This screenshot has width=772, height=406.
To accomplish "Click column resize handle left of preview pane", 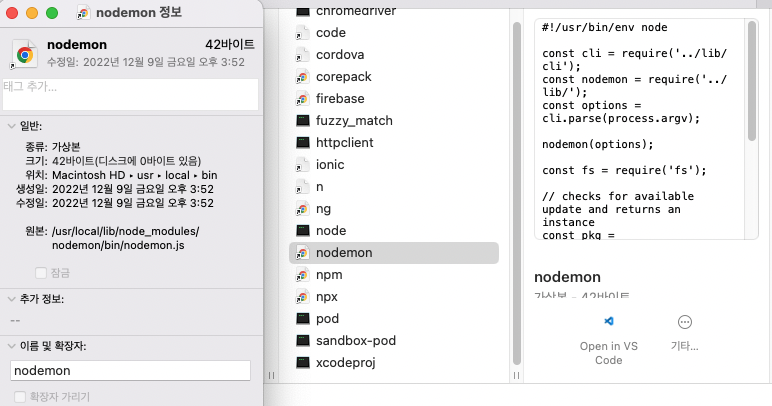I will [516, 375].
